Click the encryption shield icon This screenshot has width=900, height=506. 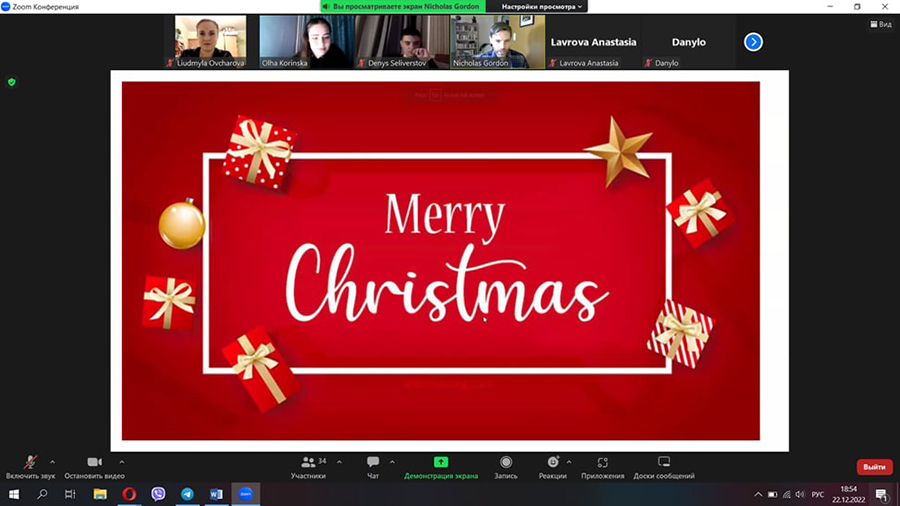pos(12,82)
